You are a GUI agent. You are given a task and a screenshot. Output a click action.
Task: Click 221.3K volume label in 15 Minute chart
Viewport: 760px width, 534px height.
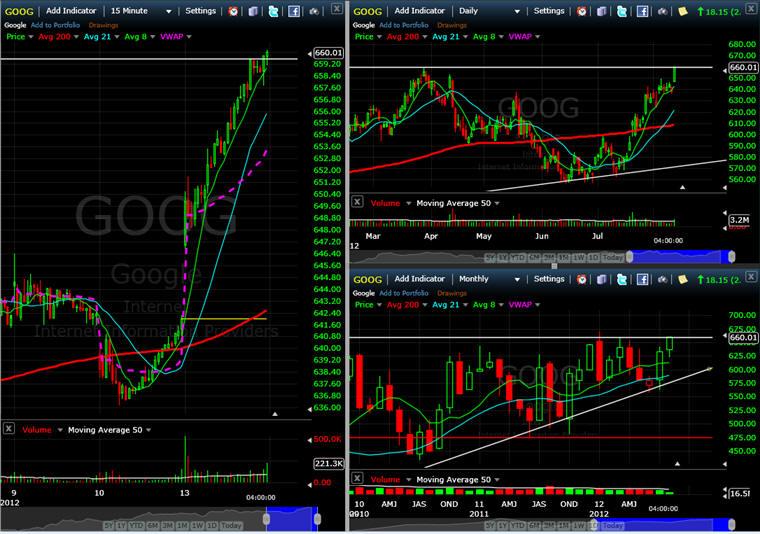tap(329, 464)
